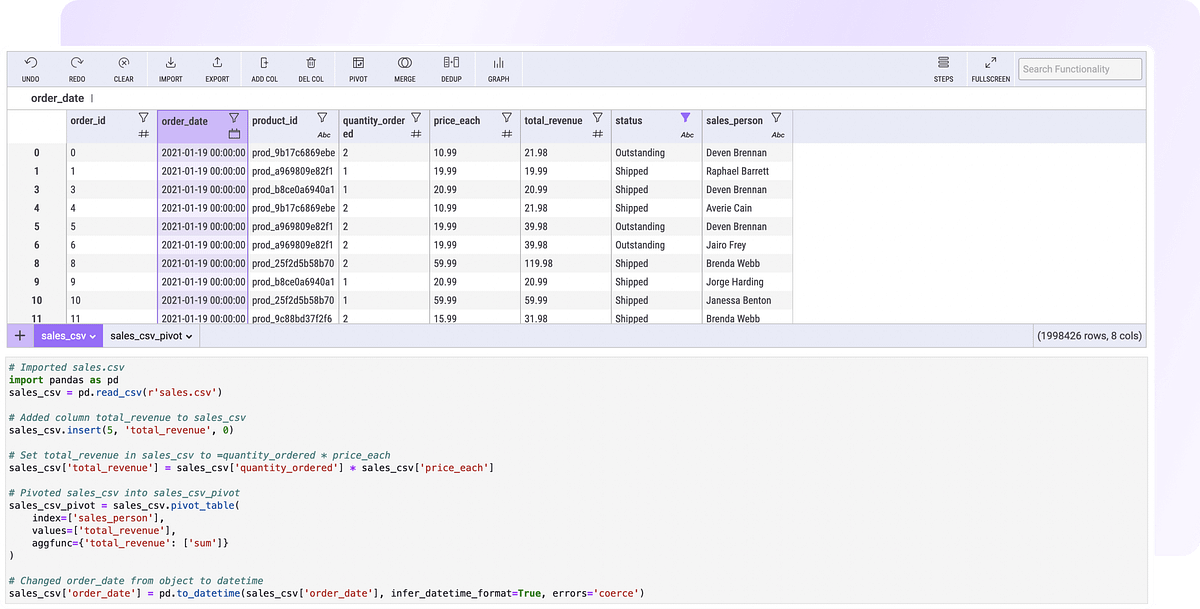Open the datetime type selector on order_date
Viewport: 1200px width, 609px height.
point(235,131)
